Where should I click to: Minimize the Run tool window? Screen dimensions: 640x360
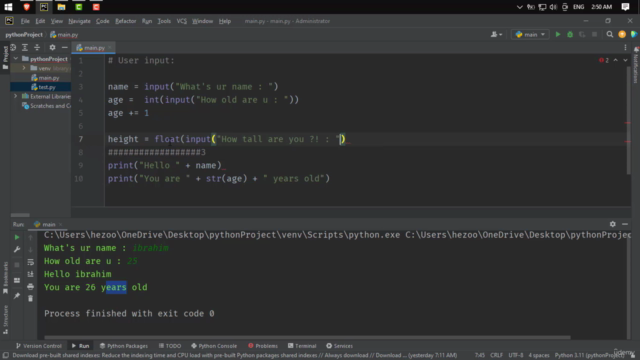click(625, 224)
